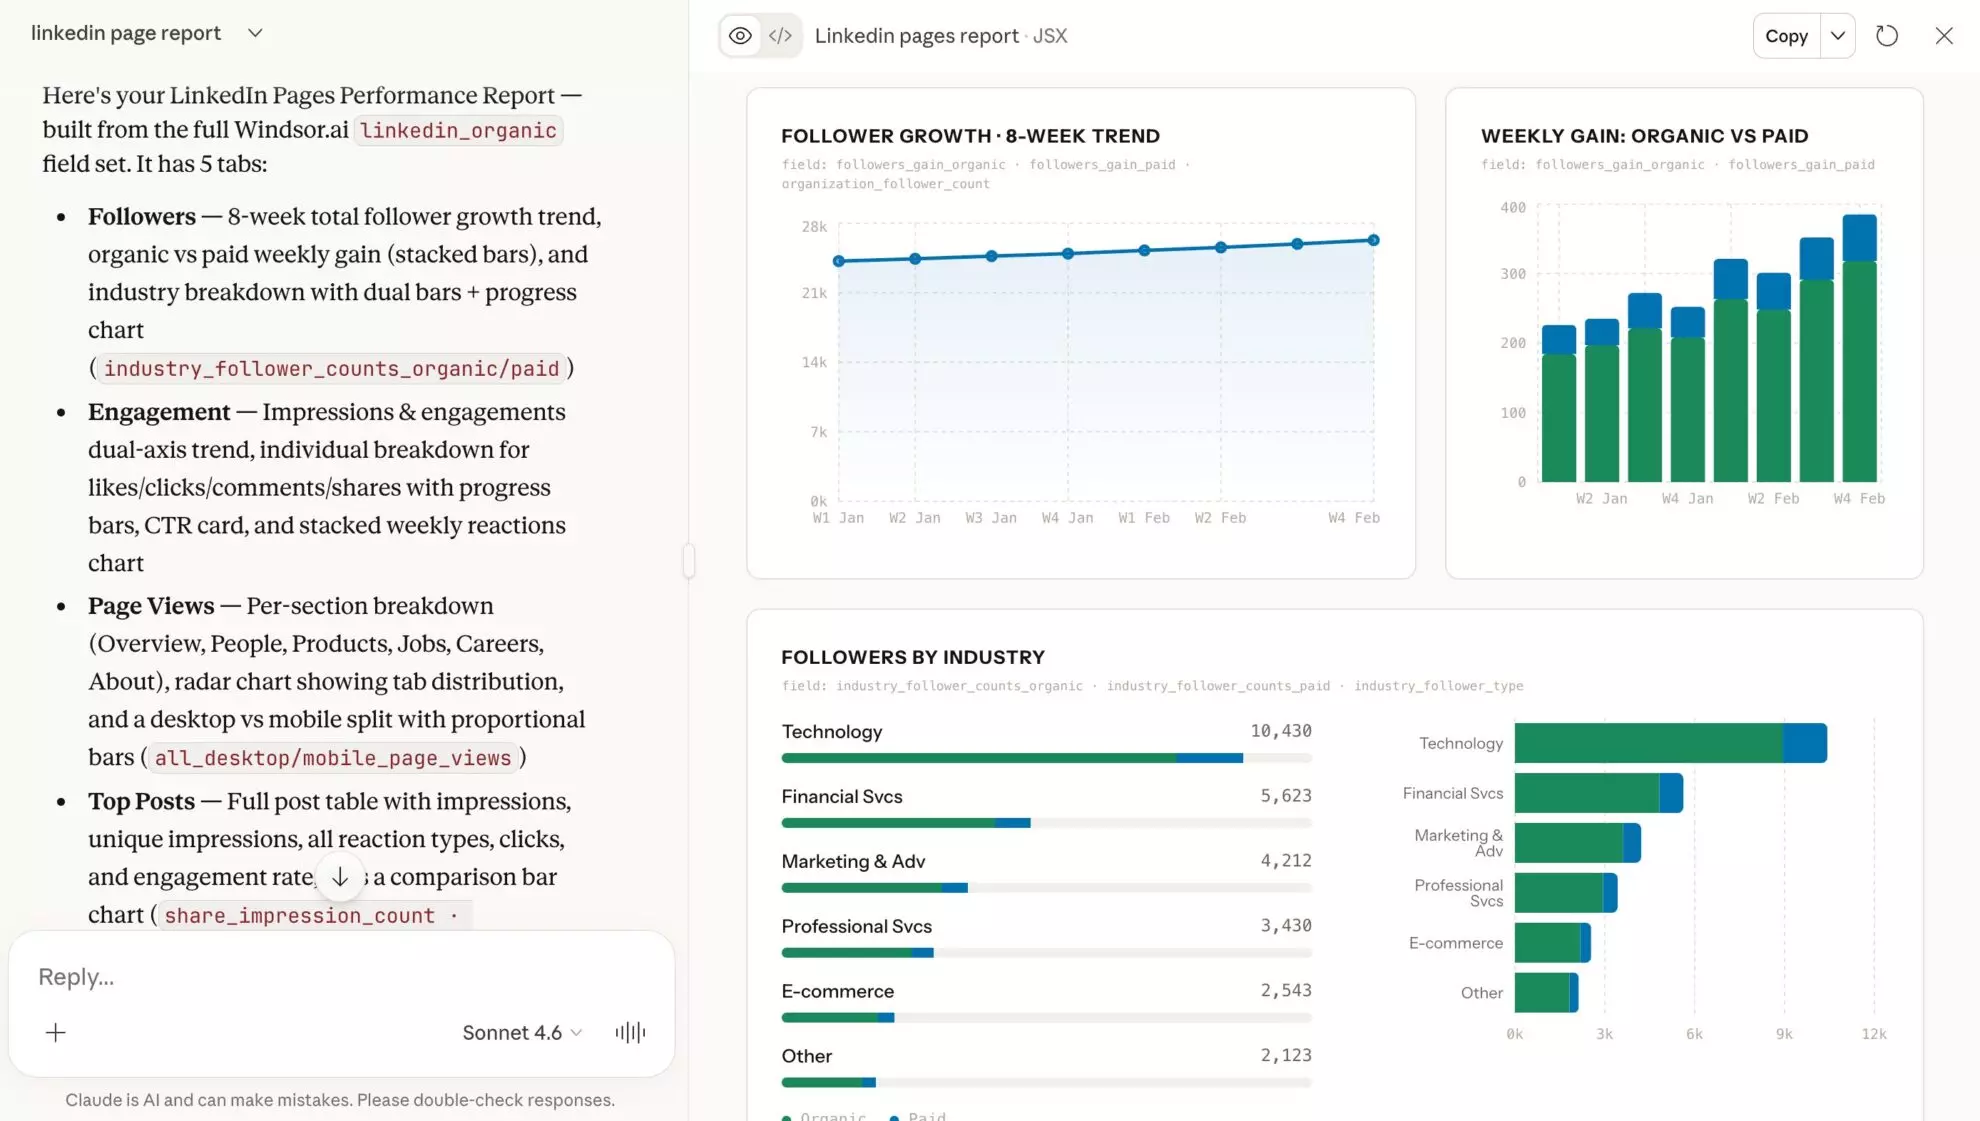Start voice dictation with the waveform icon
The image size is (1980, 1121).
629,1032
